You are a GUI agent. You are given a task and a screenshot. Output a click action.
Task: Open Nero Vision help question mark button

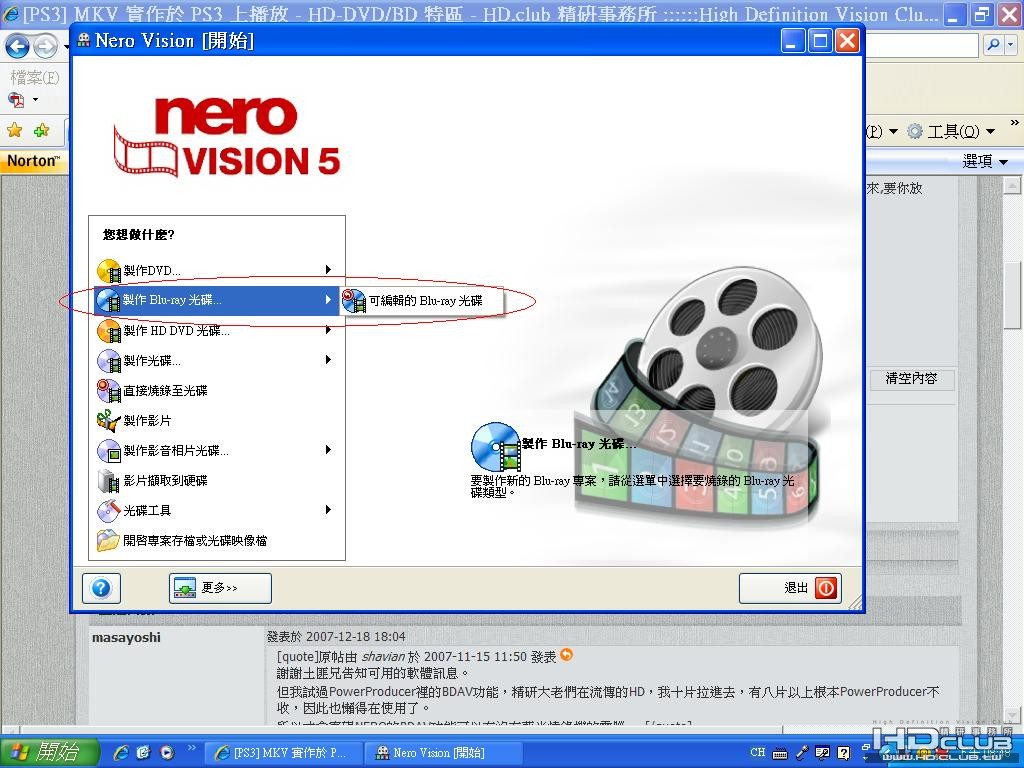[x=101, y=588]
